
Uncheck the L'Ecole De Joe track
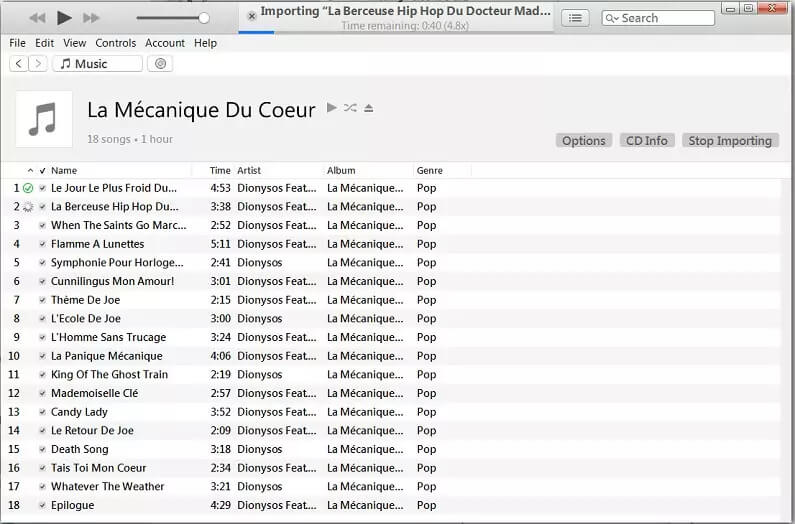[x=43, y=319]
